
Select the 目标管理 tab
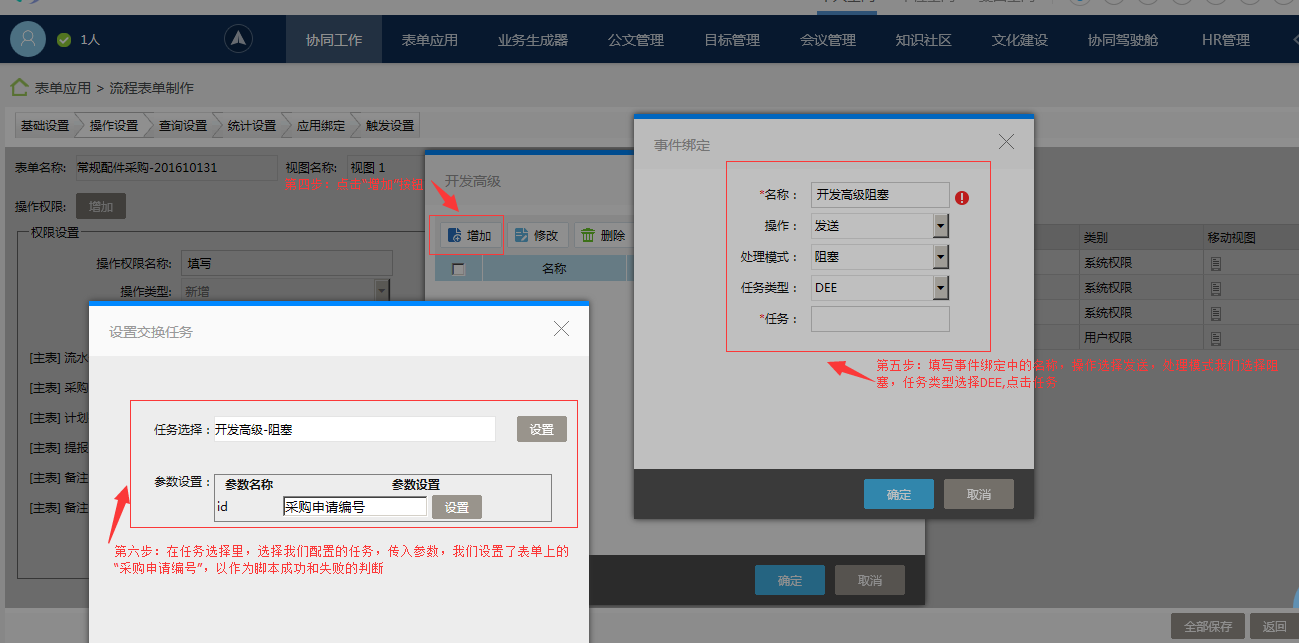732,40
